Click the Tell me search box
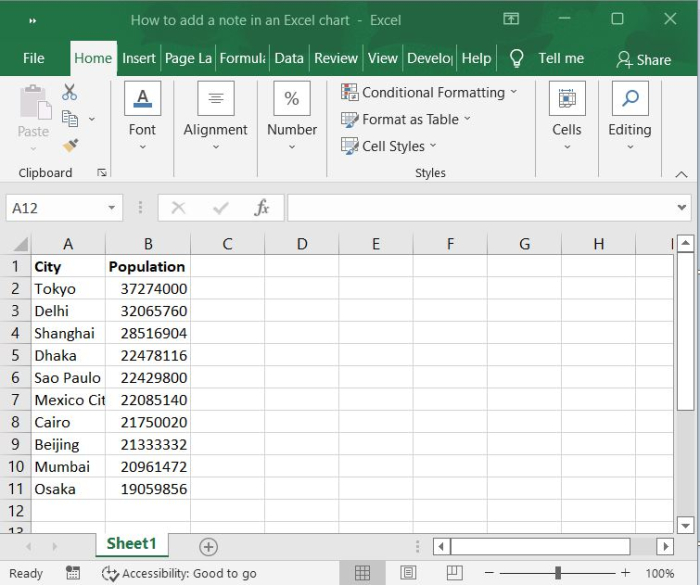The height and width of the screenshot is (585, 700). click(561, 58)
